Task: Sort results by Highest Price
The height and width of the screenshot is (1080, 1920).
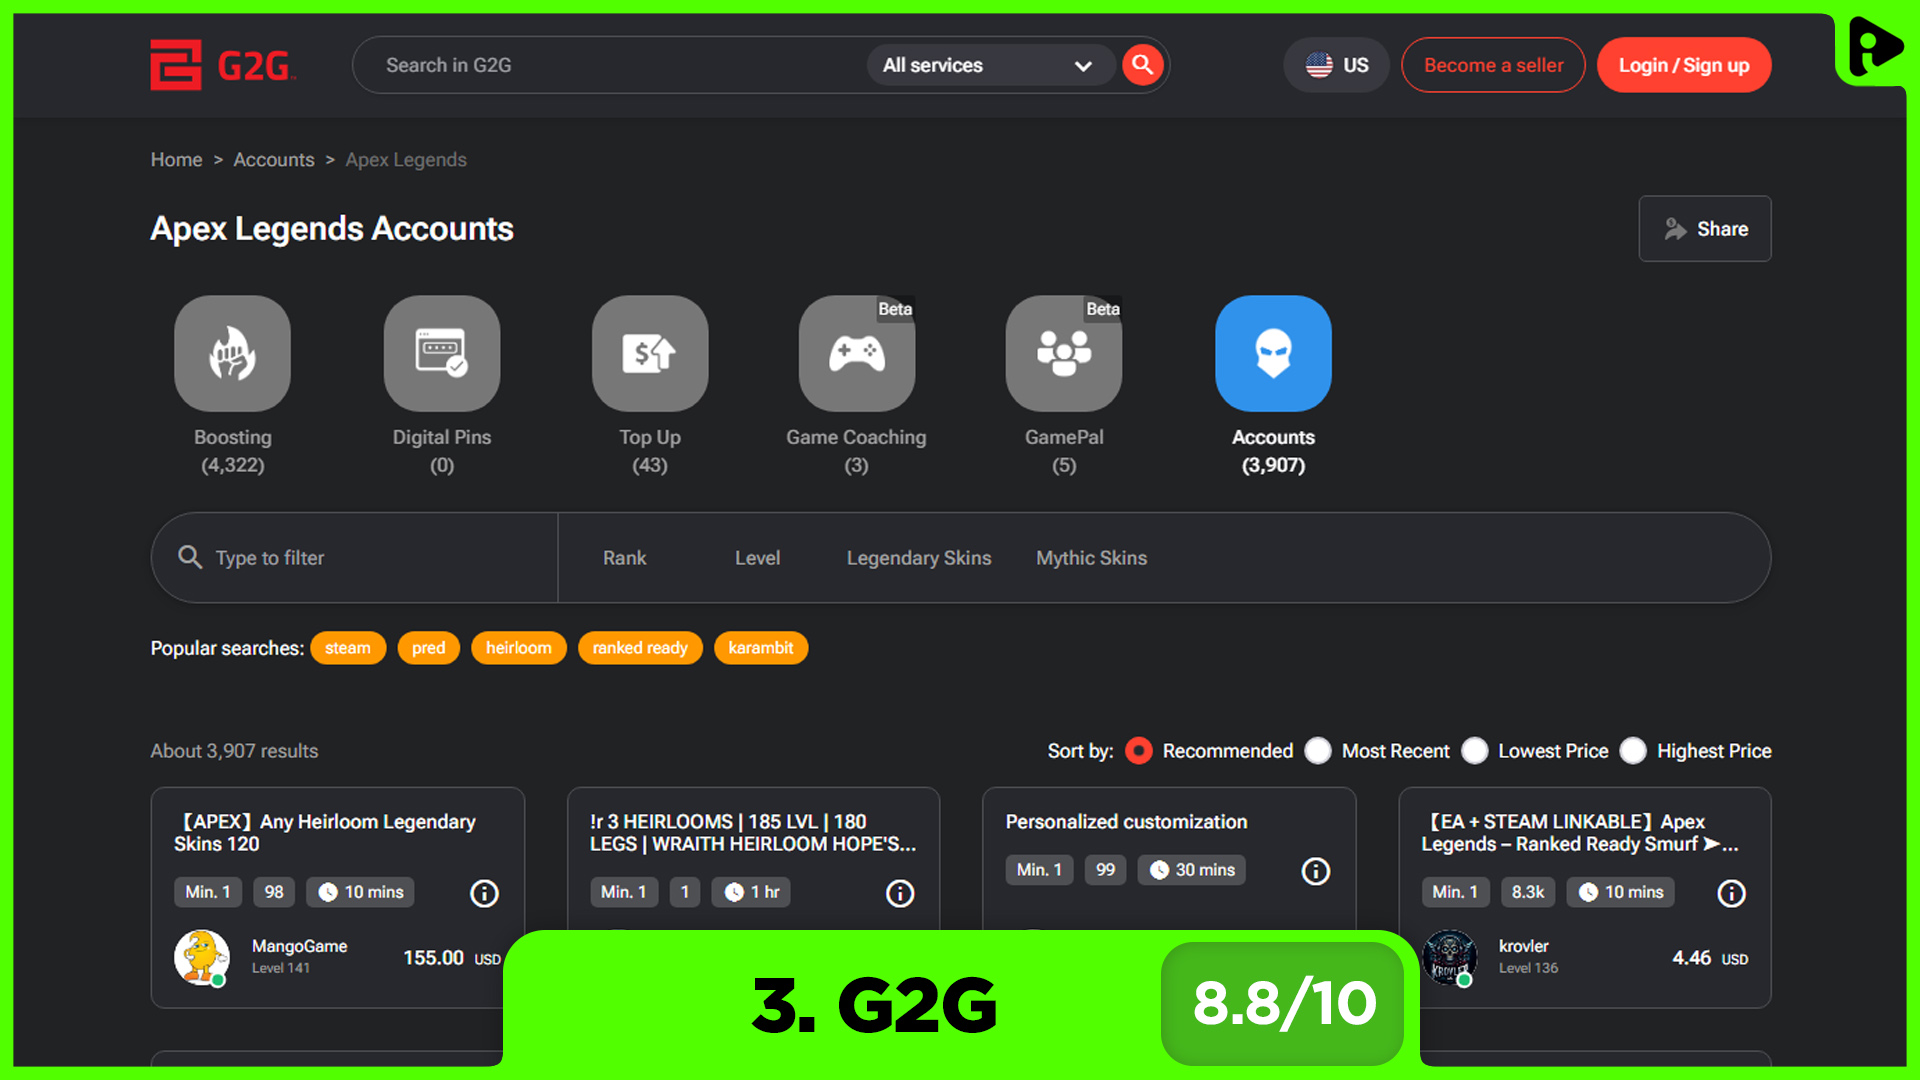Action: [x=1634, y=751]
